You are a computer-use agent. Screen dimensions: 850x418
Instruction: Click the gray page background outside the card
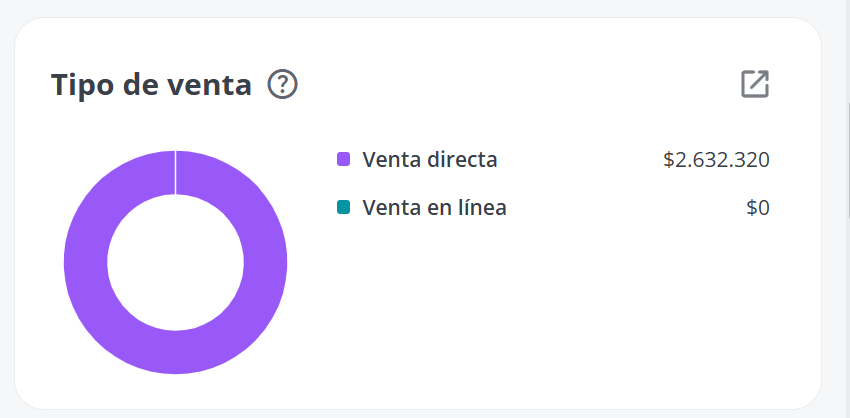(x=423, y=8)
